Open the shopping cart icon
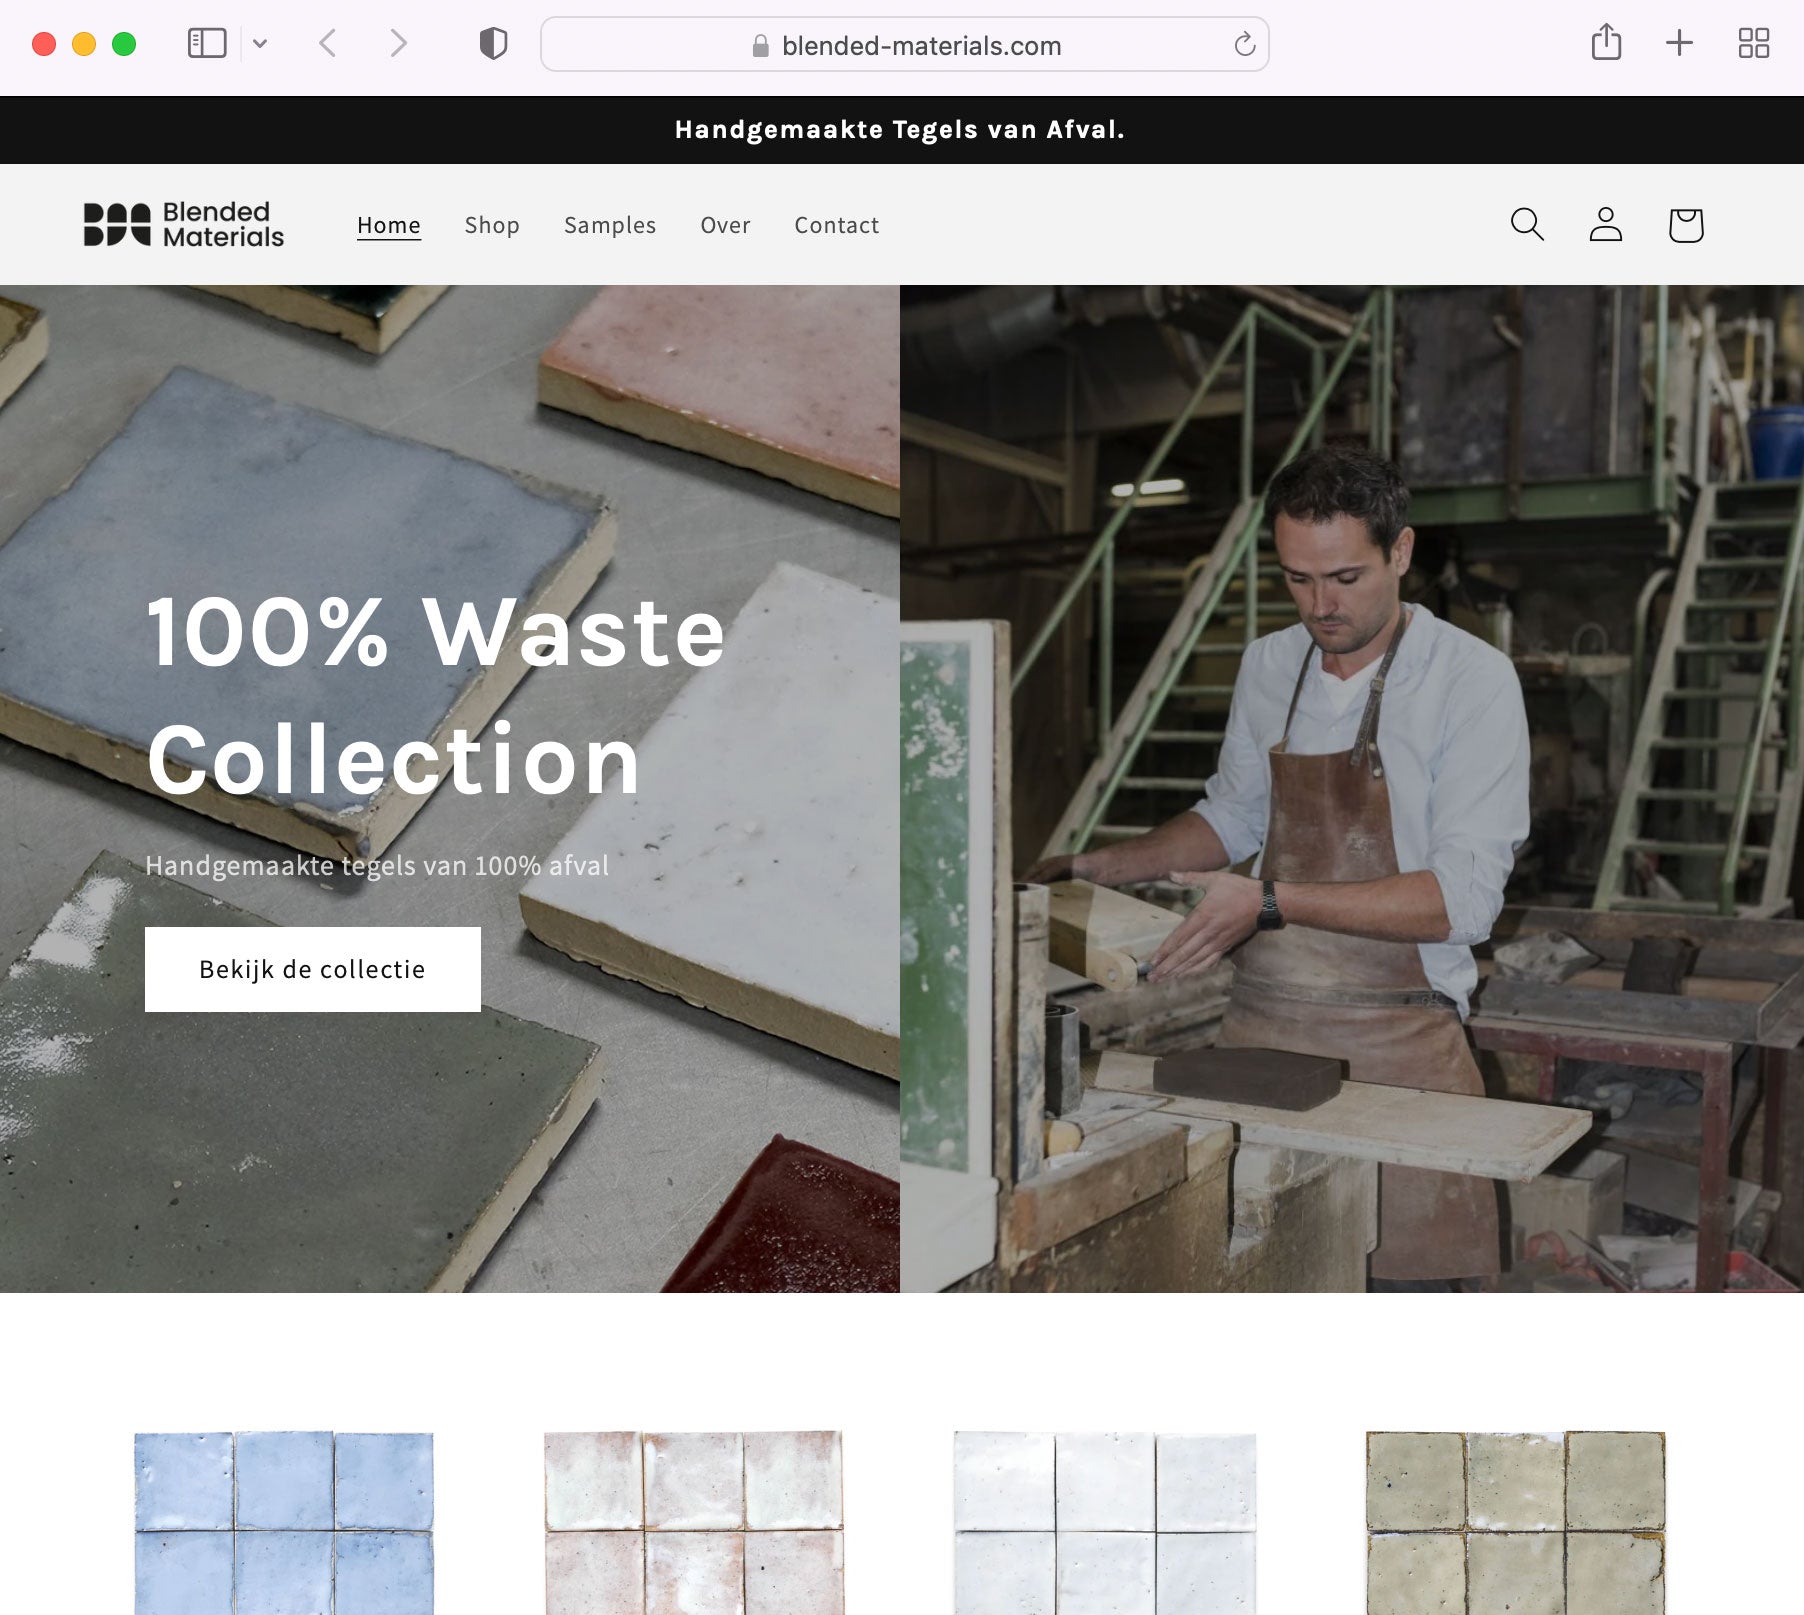 coord(1685,225)
